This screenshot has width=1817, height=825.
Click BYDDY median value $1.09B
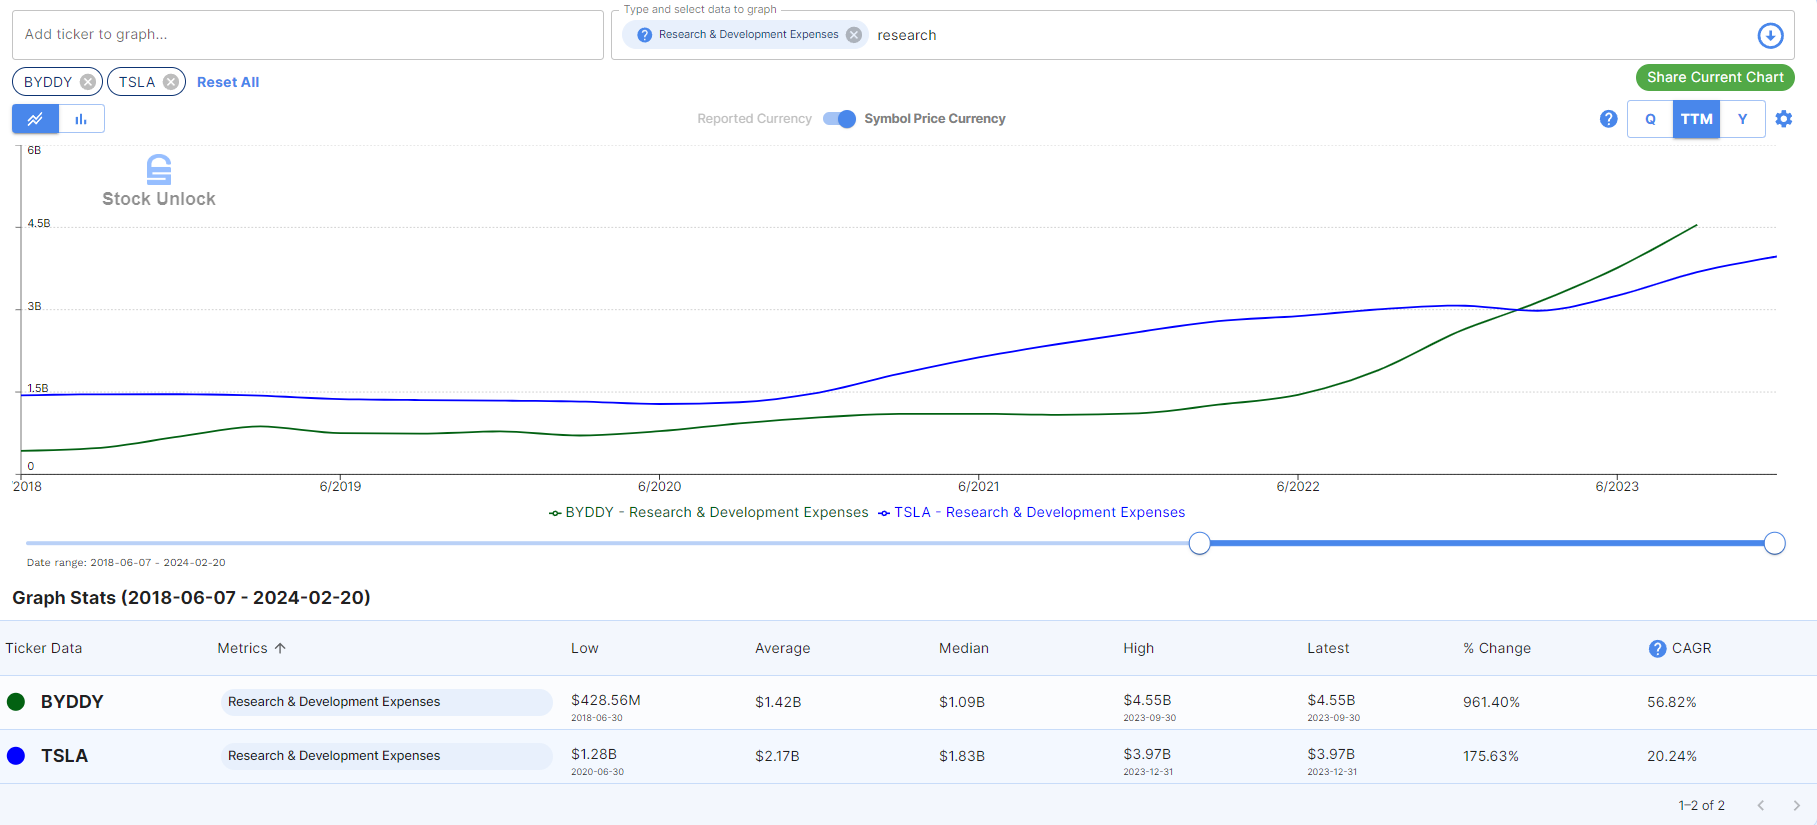(x=962, y=702)
